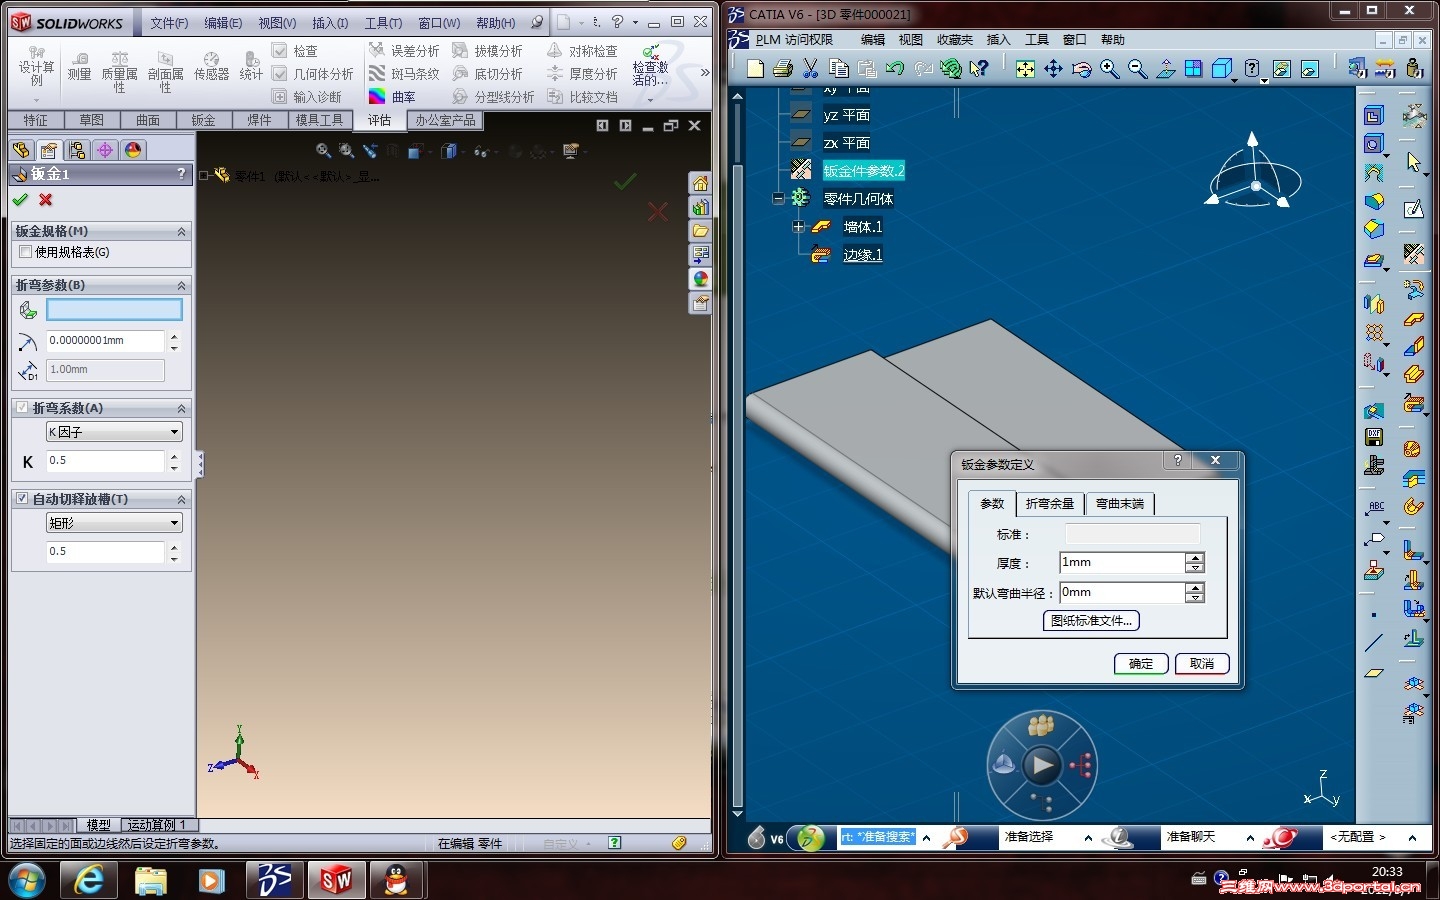The width and height of the screenshot is (1440, 900).
Task: Select the Rotate view tool in CATIA
Action: coord(1081,68)
